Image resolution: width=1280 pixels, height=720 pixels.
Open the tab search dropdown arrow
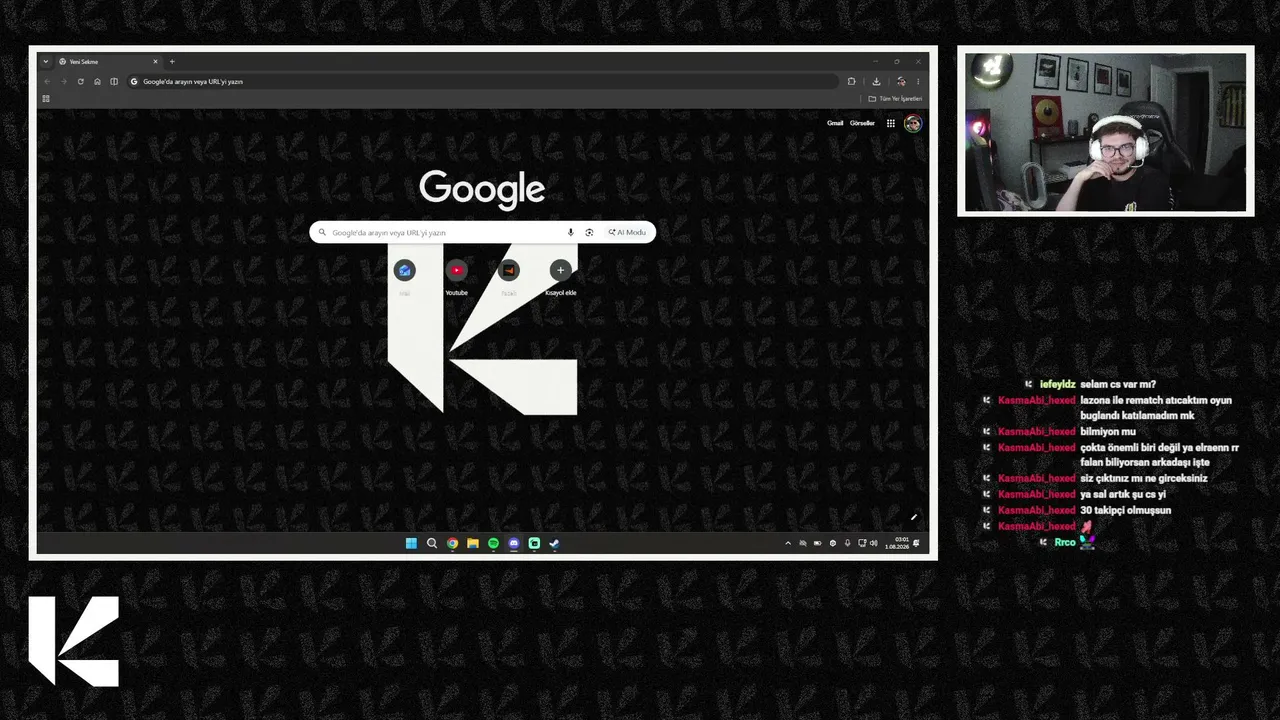pos(45,62)
